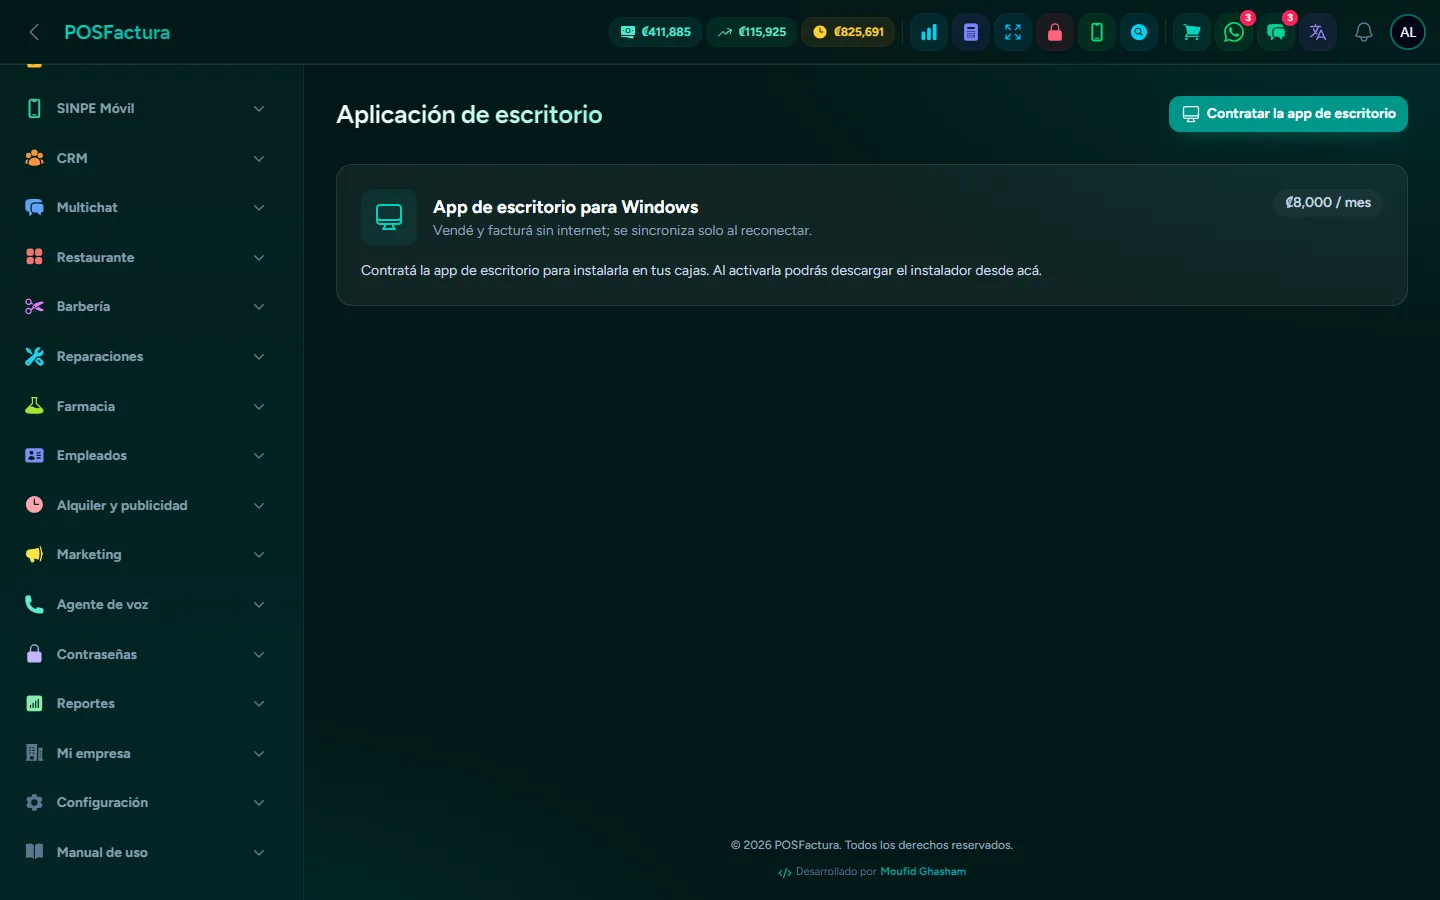
Task: Open the shopping cart icon
Action: [x=1192, y=32]
